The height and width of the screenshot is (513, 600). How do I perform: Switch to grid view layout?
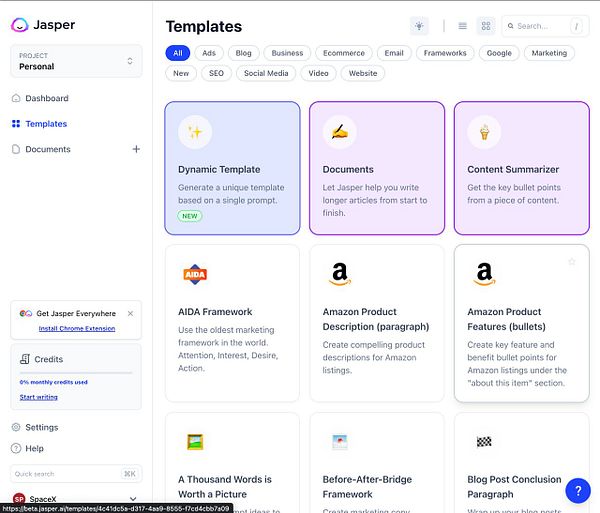[x=486, y=26]
